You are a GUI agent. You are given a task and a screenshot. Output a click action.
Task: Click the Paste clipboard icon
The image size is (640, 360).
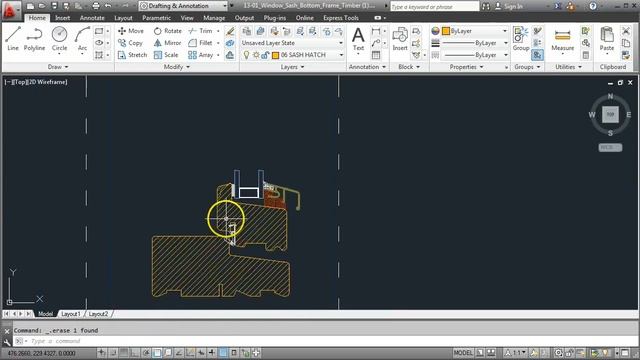607,39
